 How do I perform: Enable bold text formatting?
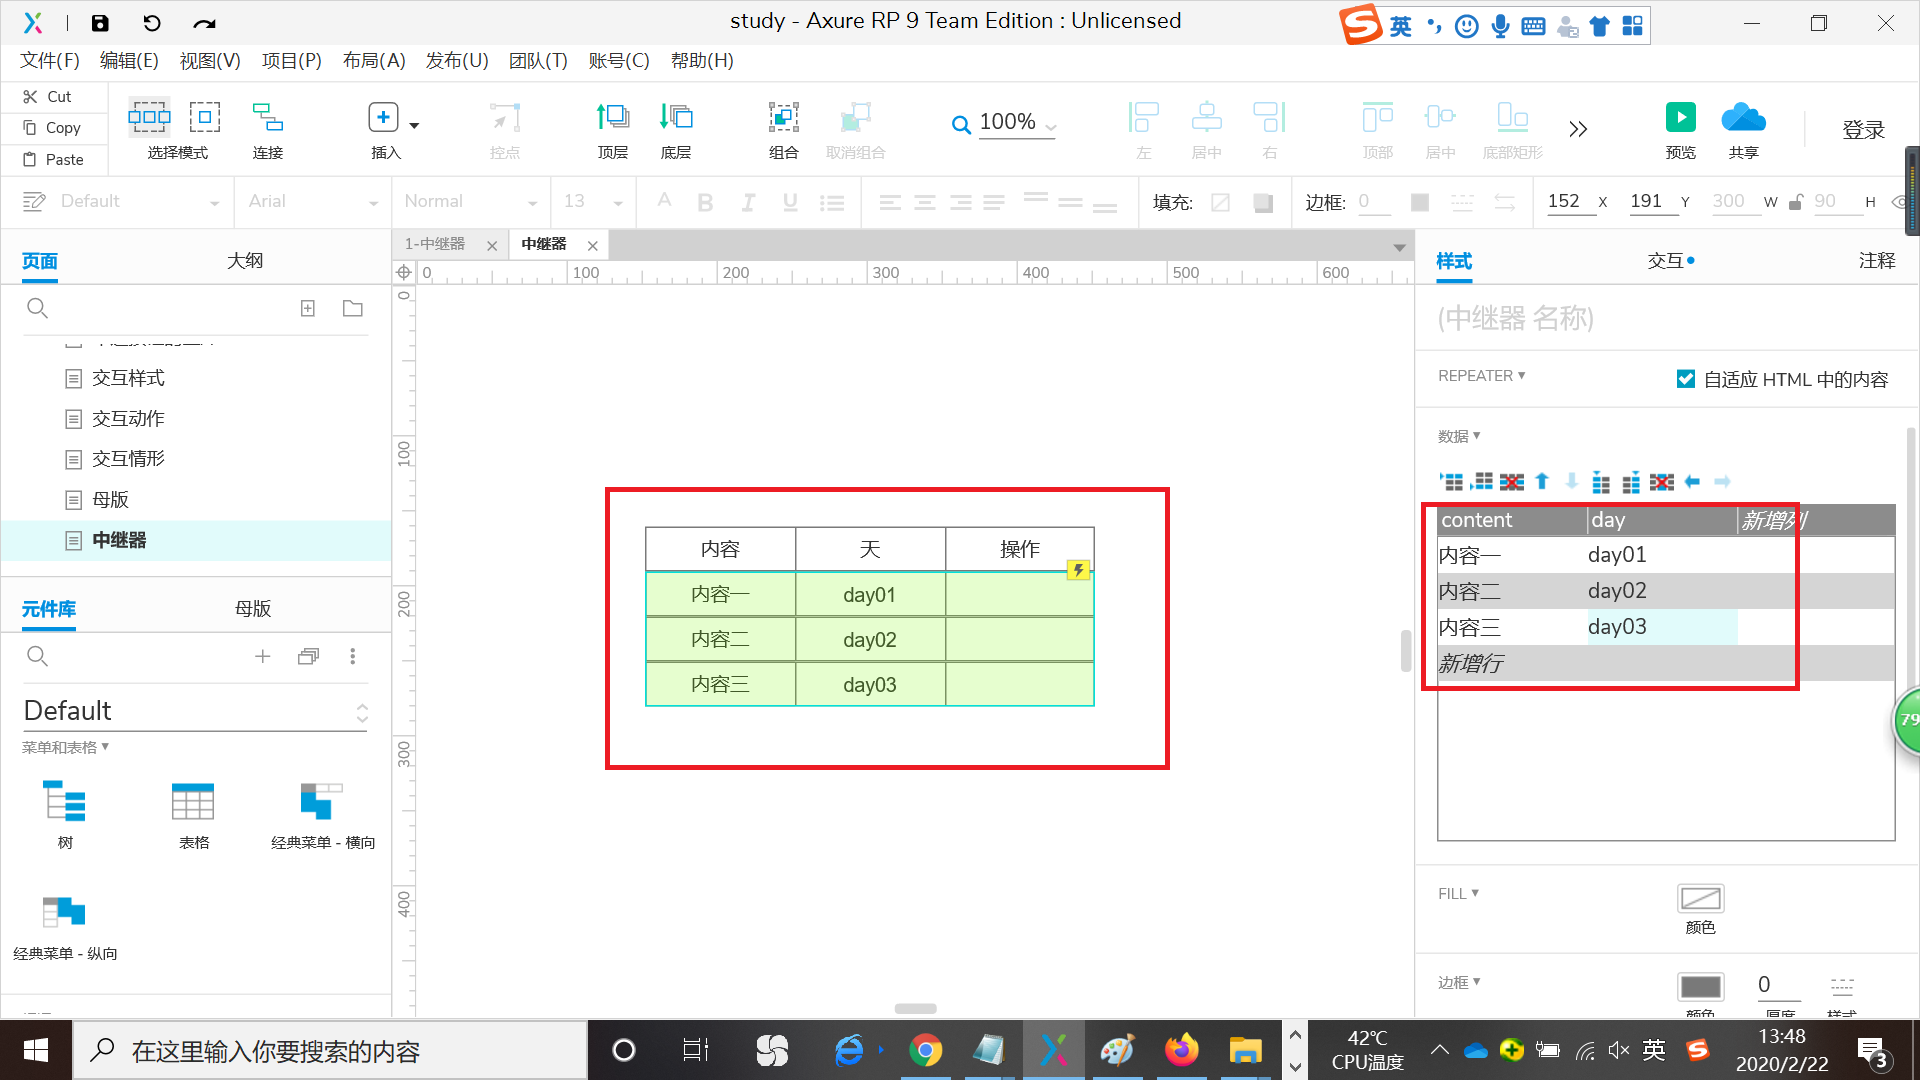point(704,202)
